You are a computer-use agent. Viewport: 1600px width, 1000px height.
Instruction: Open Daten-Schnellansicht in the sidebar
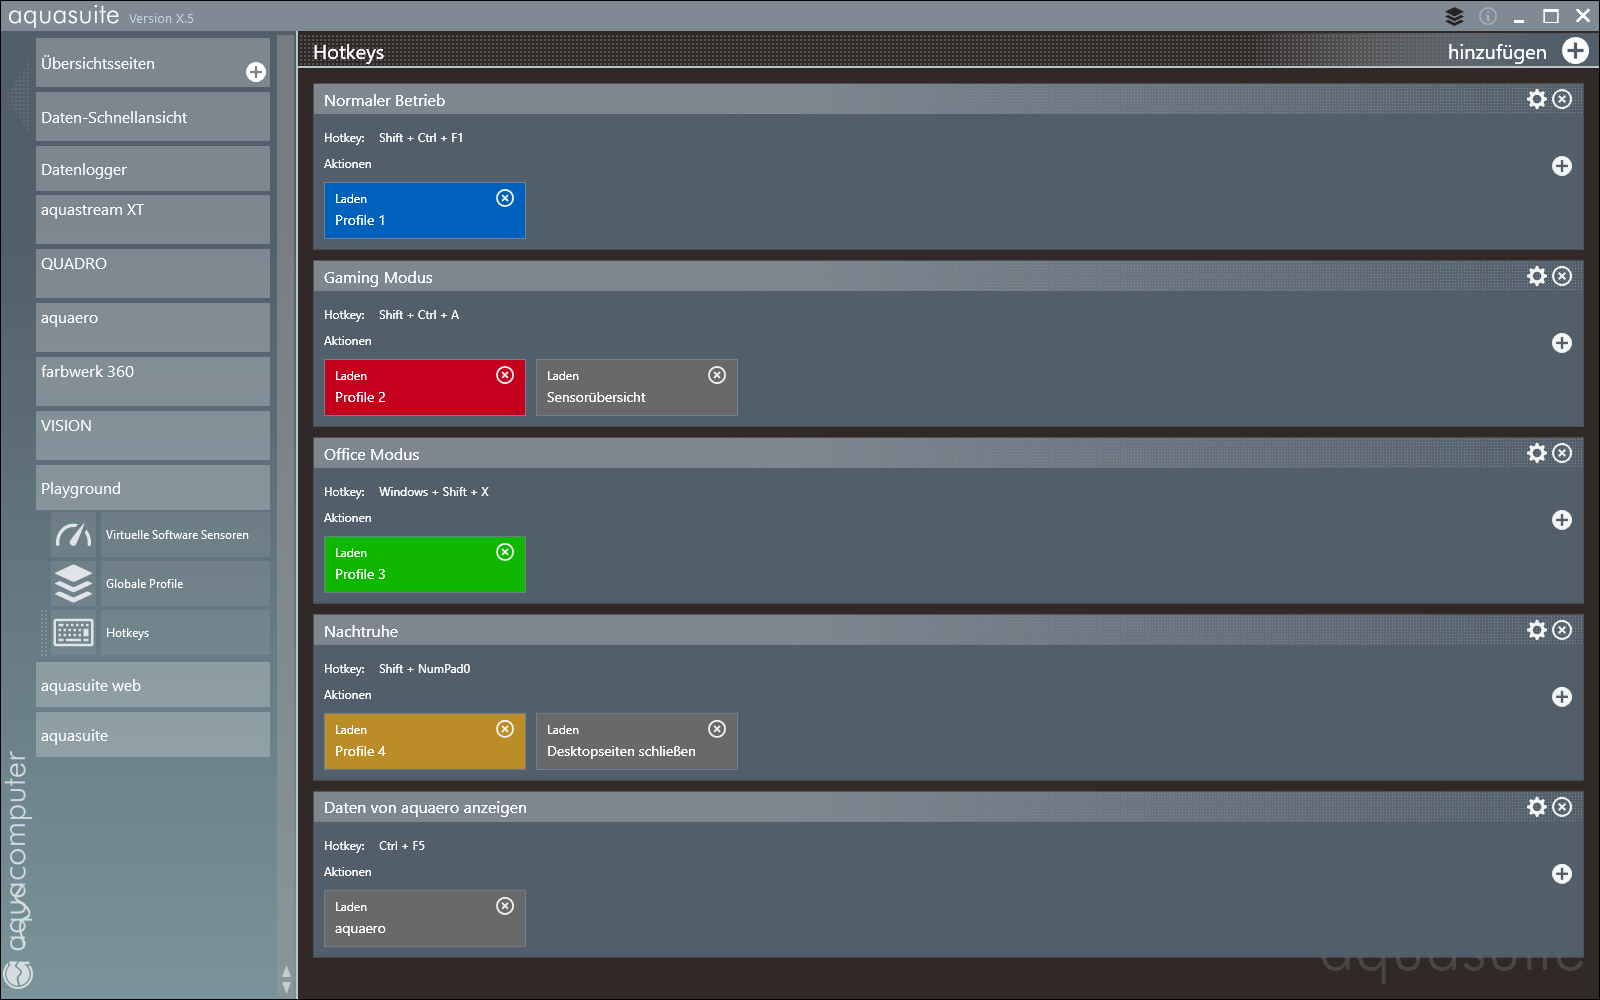(x=153, y=117)
